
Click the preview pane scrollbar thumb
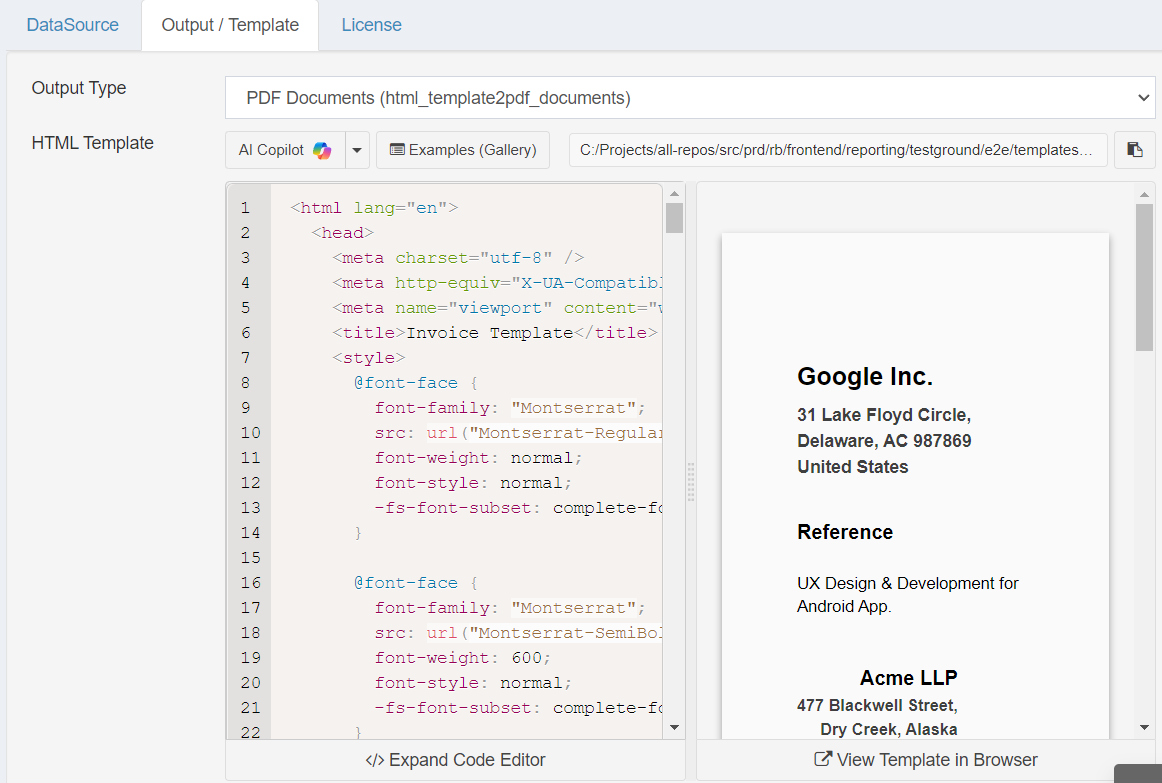point(1144,277)
